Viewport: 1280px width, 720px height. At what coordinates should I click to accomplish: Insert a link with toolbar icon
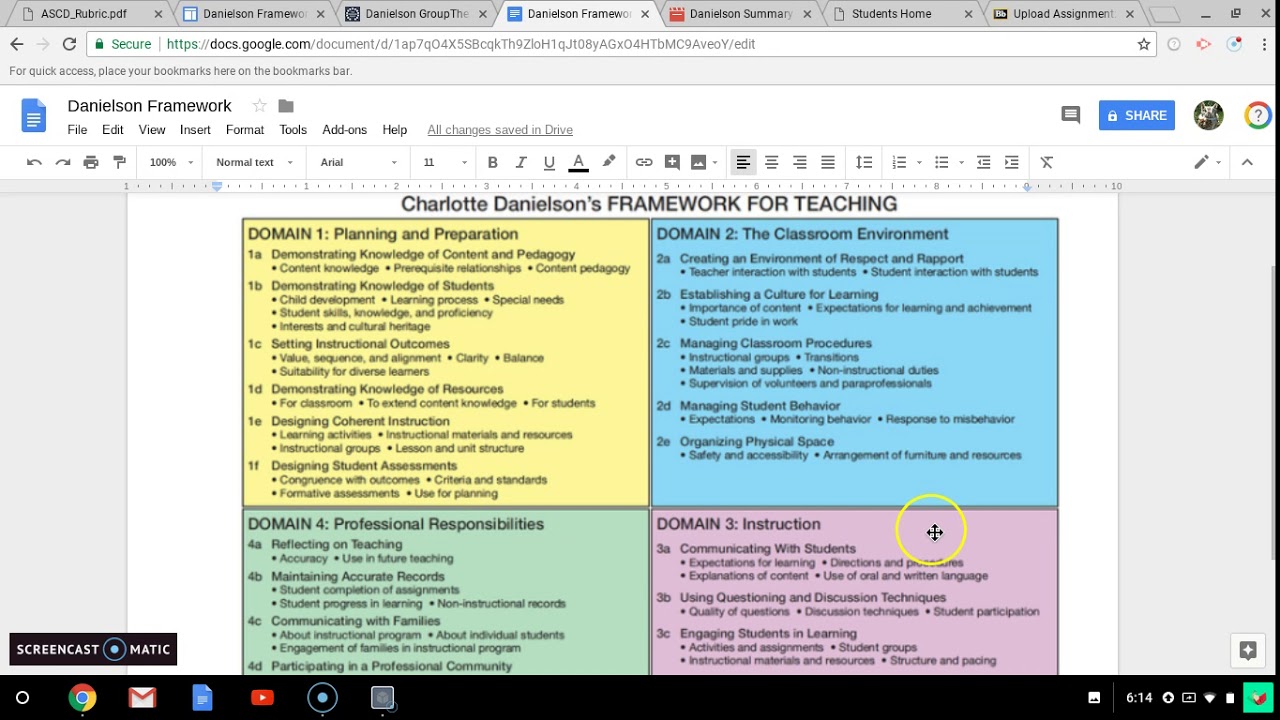(644, 162)
